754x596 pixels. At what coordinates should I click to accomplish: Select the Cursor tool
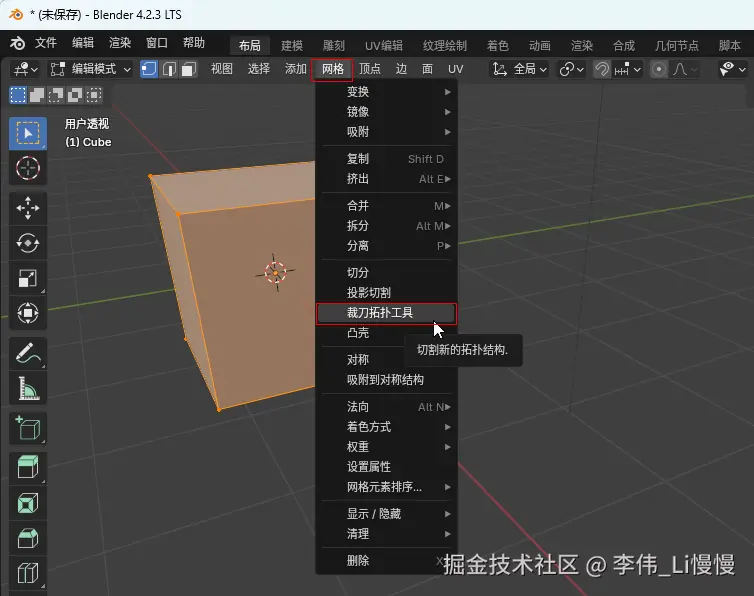pos(28,168)
